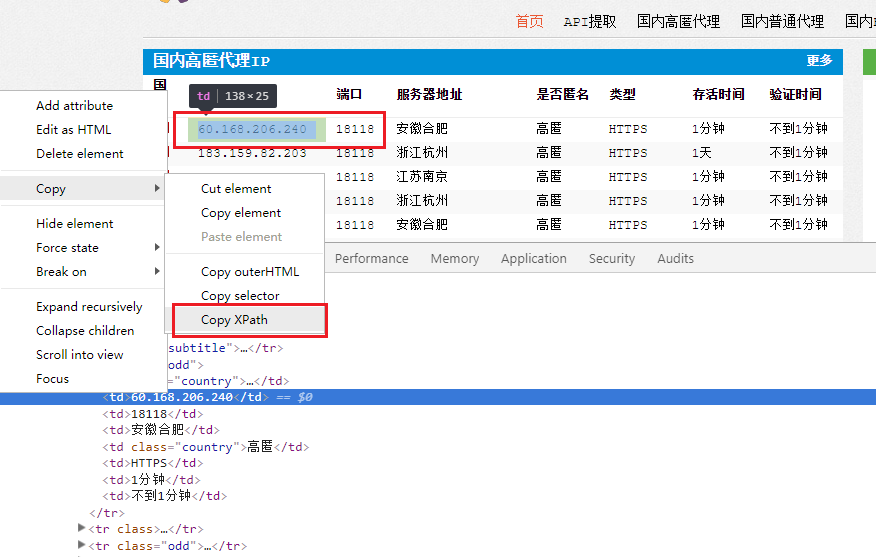The image size is (876, 557).
Task: Select td 安徽合肥 DOM node
Action: [161, 430]
